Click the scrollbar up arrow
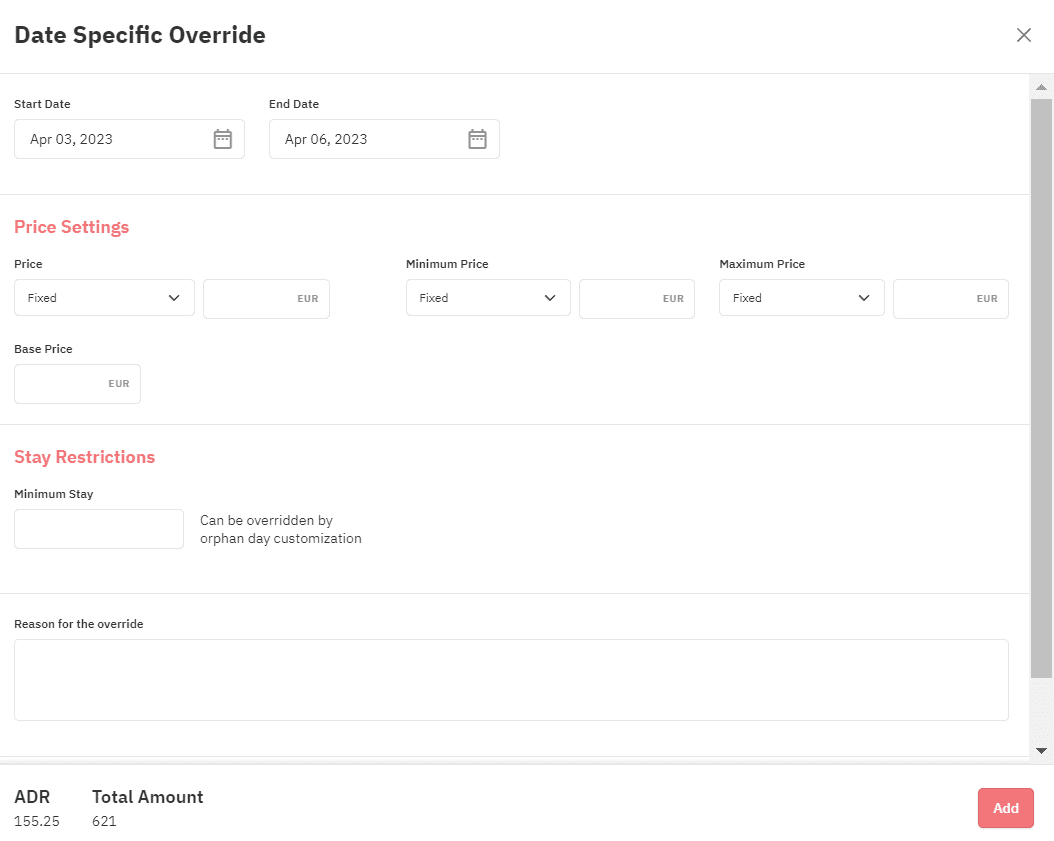Viewport: 1054px width, 841px height. [1041, 87]
